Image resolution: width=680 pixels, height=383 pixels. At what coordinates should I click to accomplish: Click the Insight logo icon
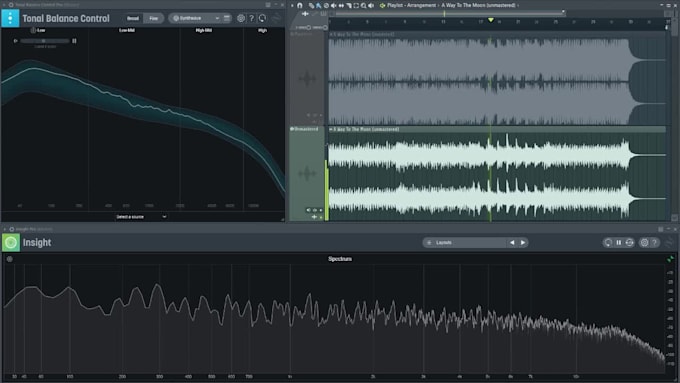point(11,242)
